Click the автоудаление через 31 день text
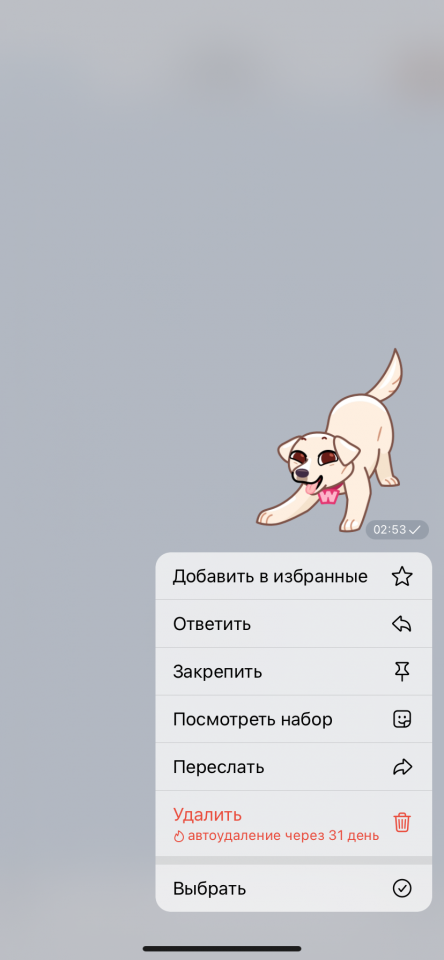This screenshot has height=960, width=444. tap(283, 836)
